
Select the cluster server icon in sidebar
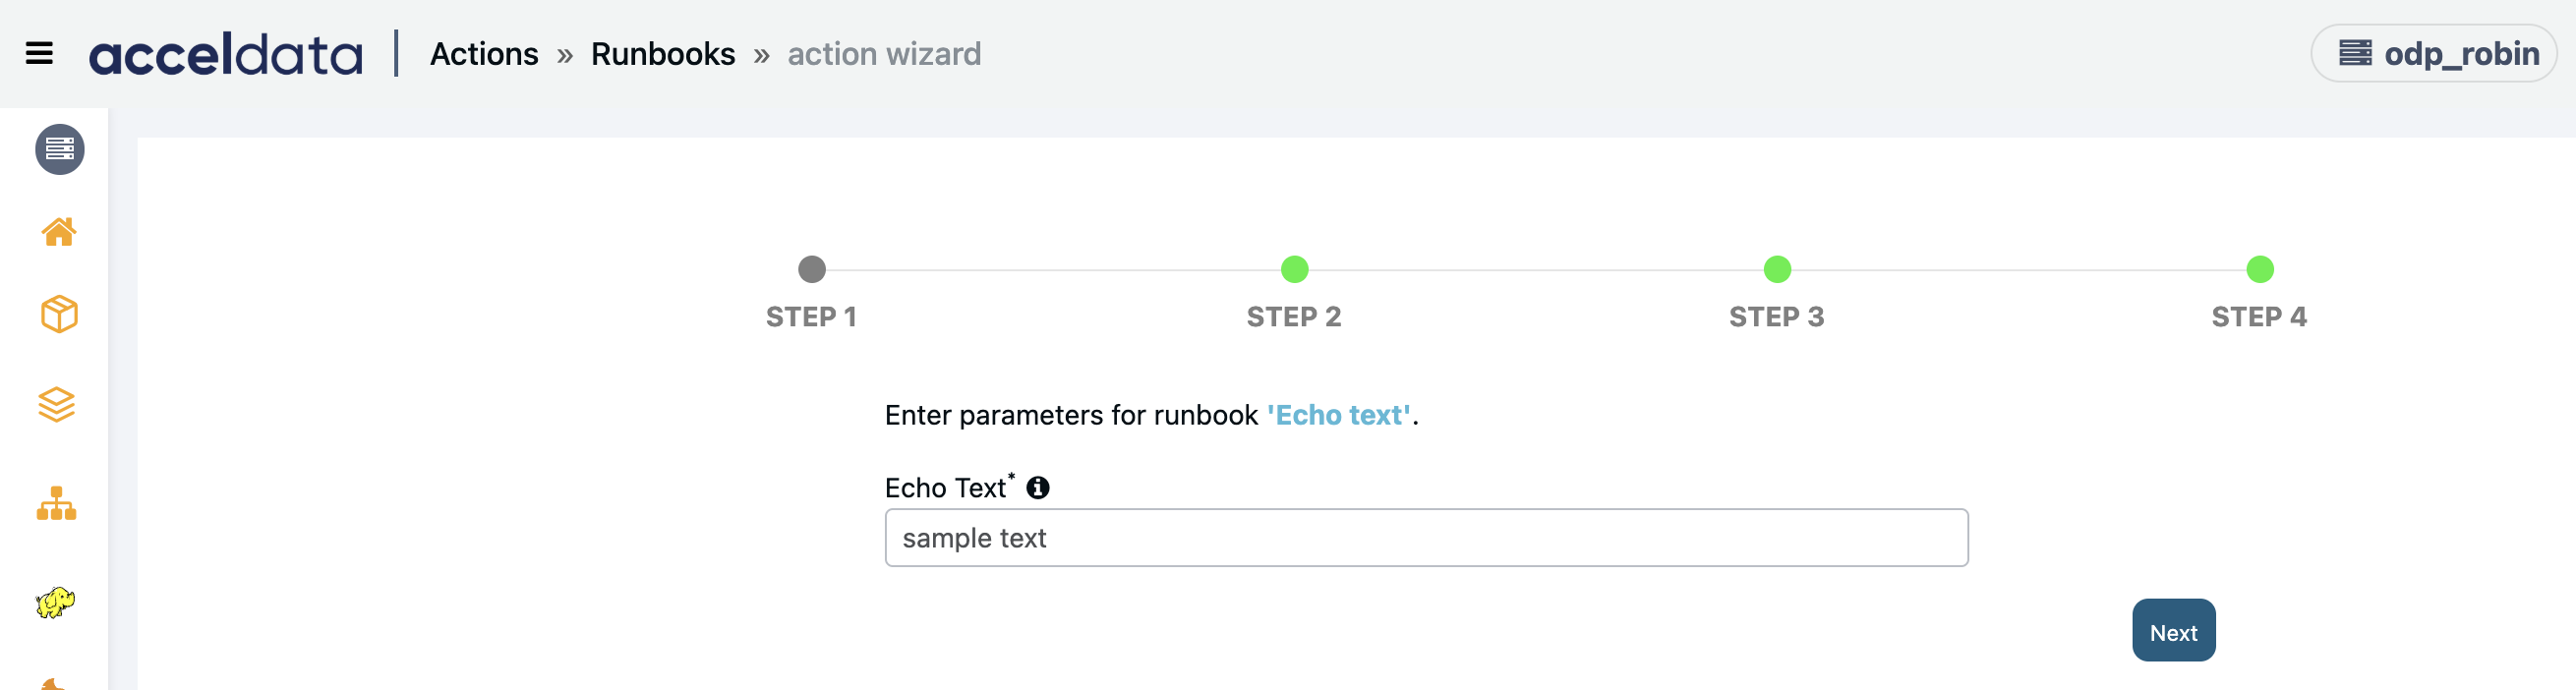60,150
